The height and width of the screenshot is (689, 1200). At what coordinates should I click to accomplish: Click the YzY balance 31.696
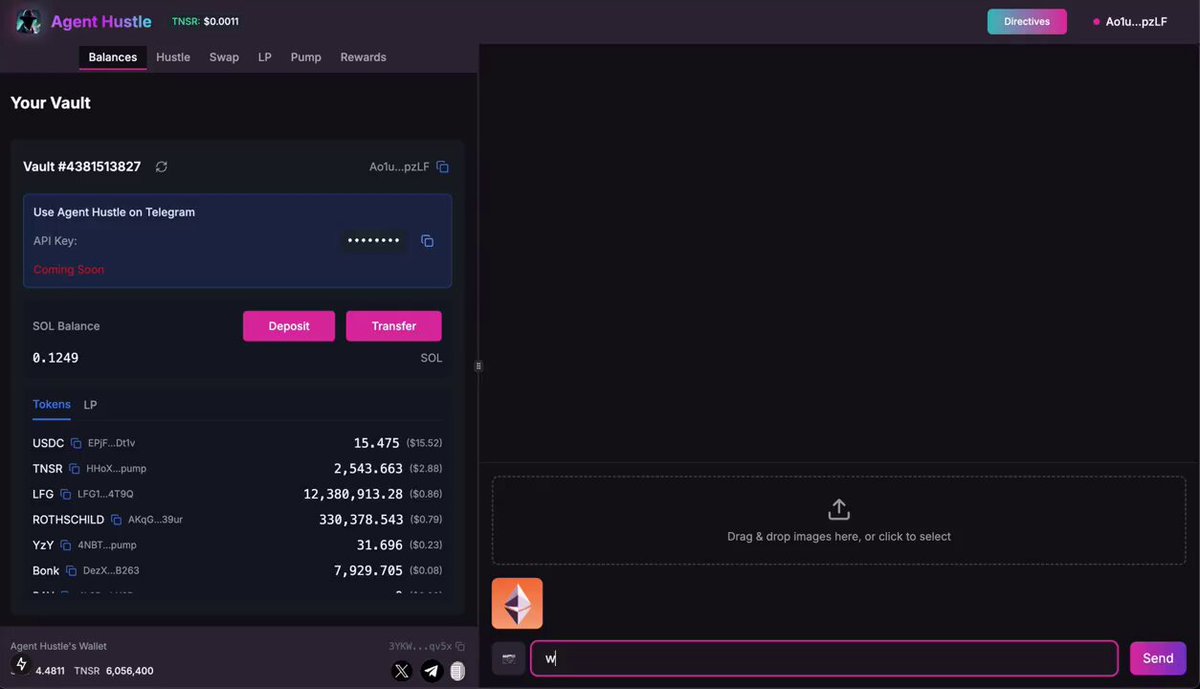point(380,545)
